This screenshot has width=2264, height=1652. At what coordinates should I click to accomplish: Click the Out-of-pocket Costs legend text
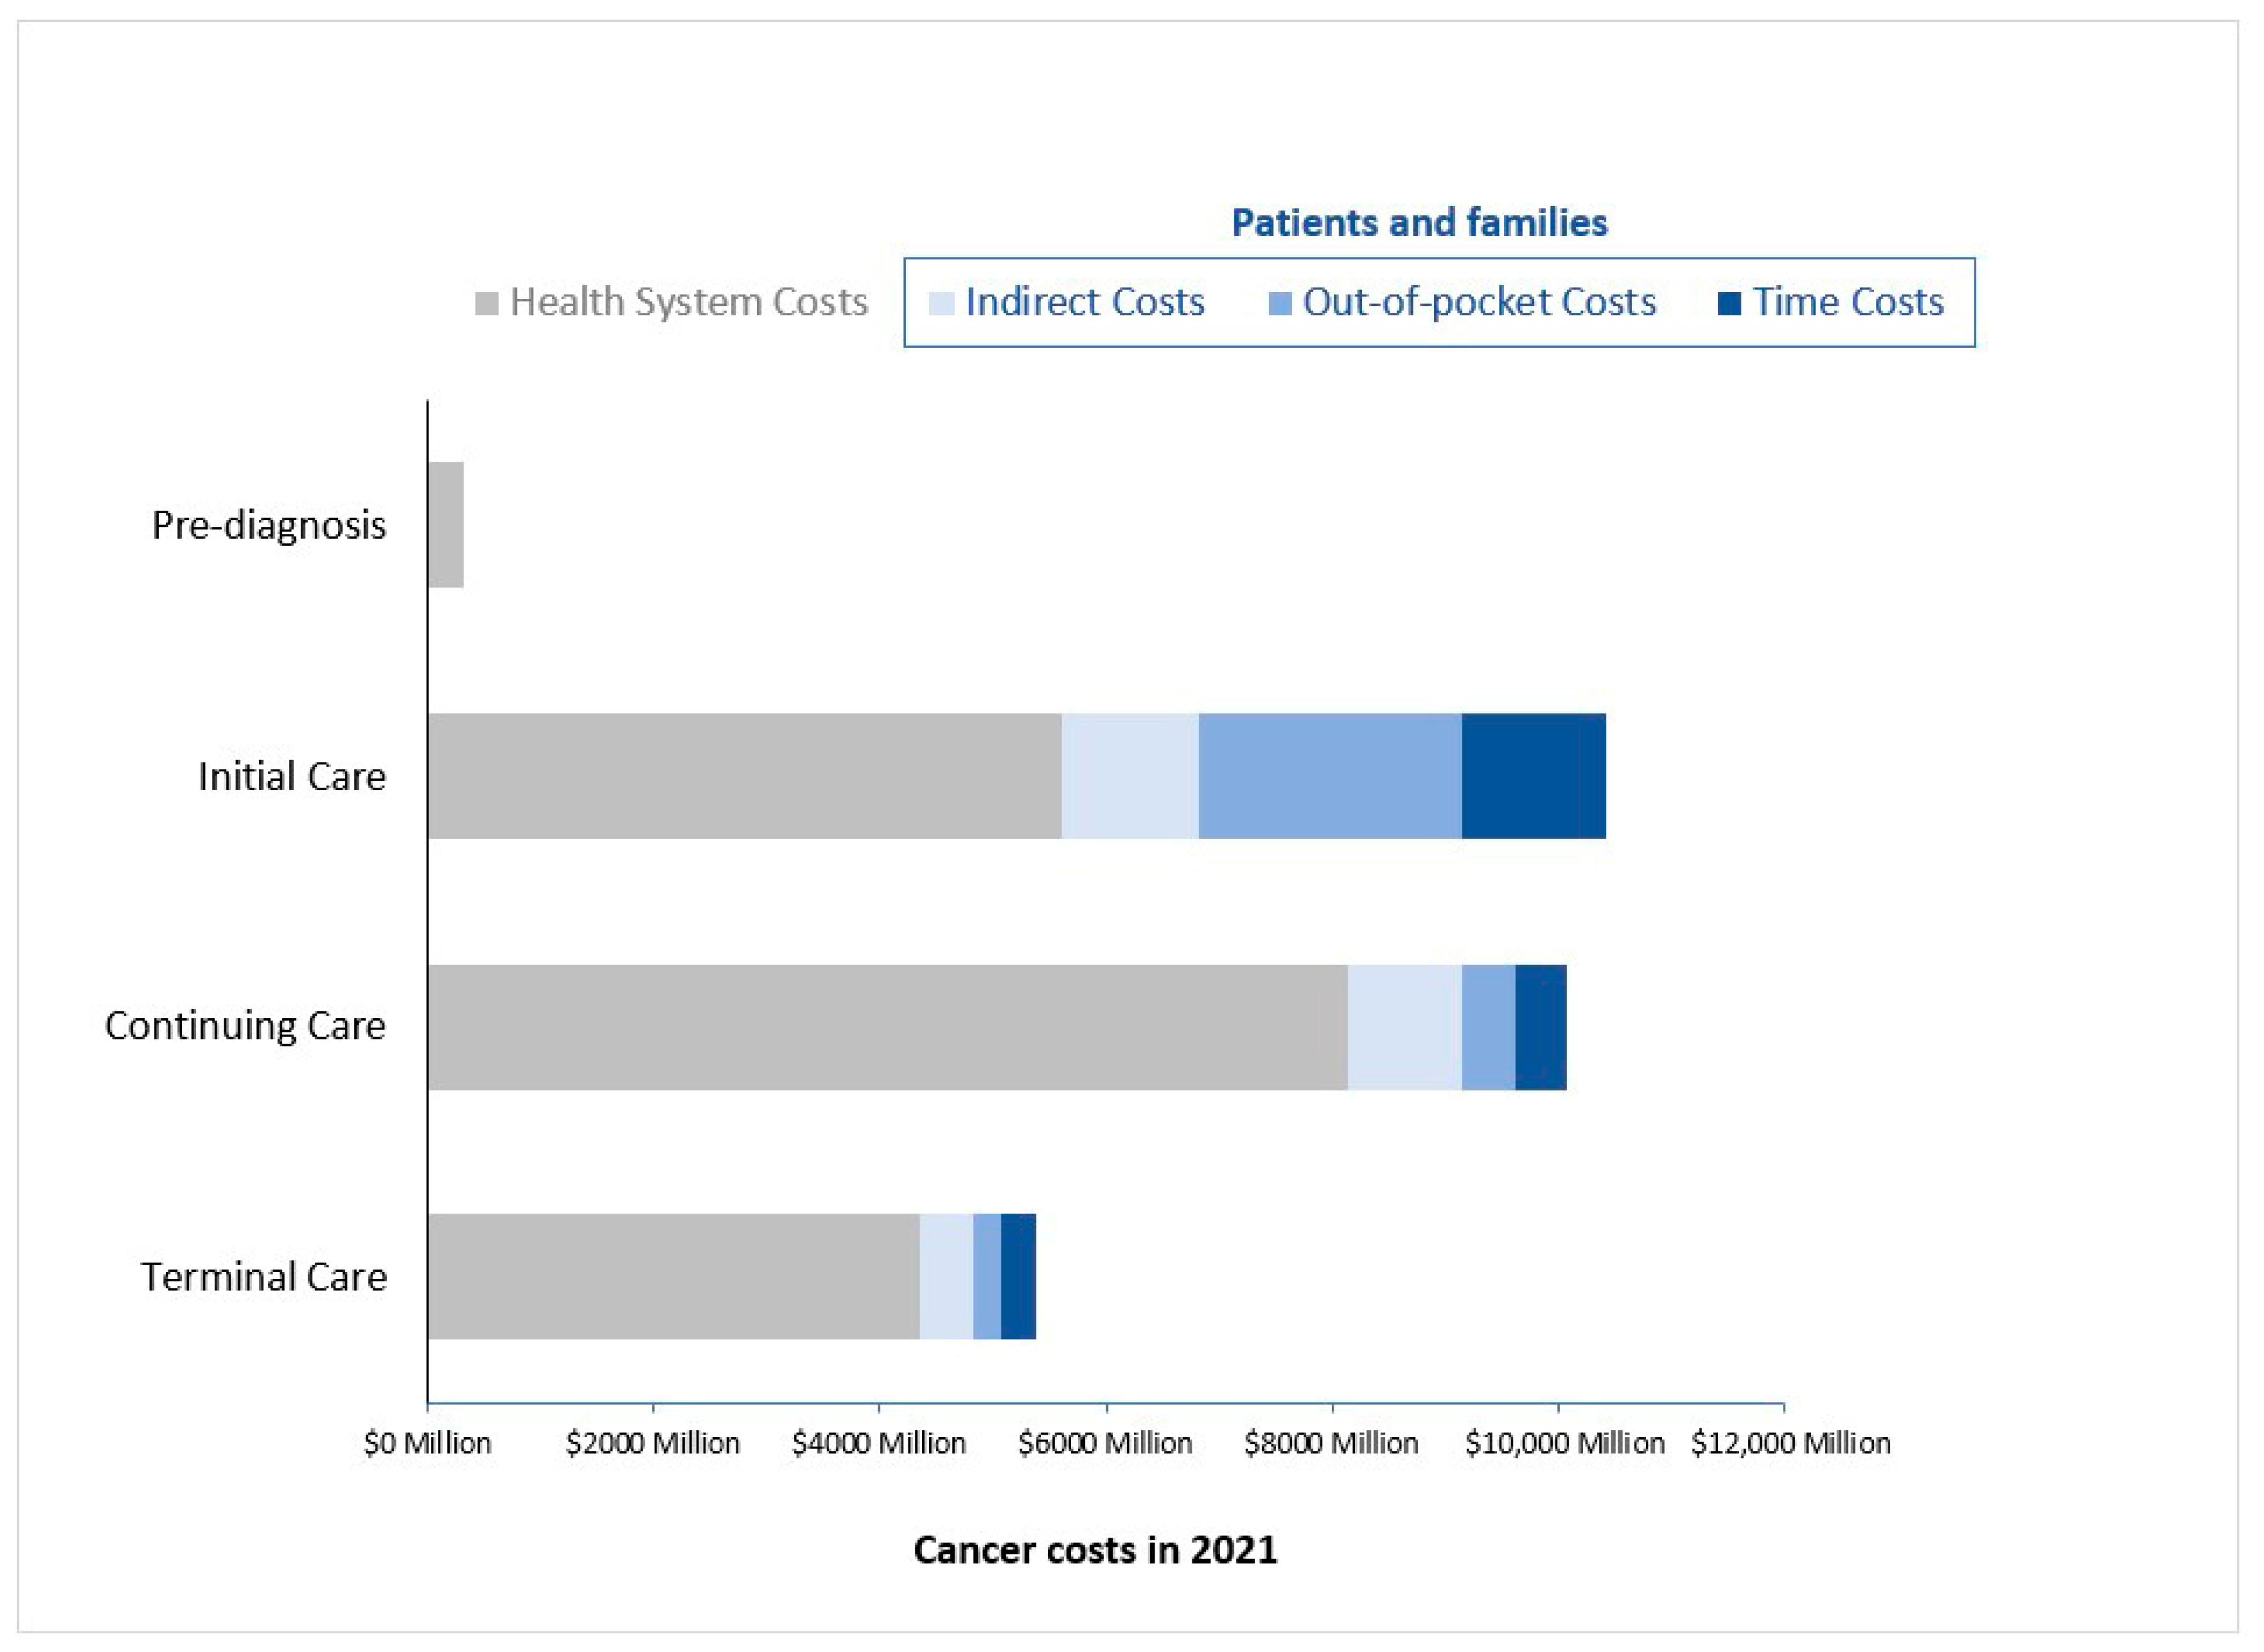tap(1479, 302)
